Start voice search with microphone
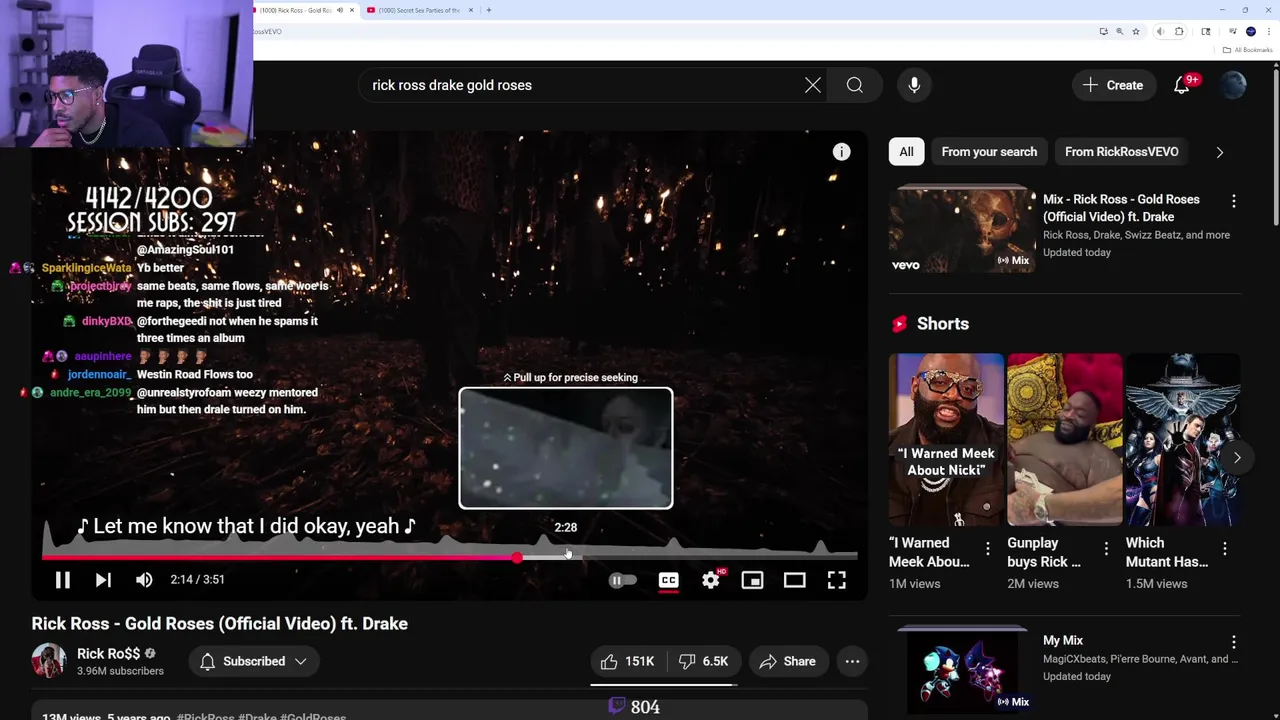 [x=914, y=85]
